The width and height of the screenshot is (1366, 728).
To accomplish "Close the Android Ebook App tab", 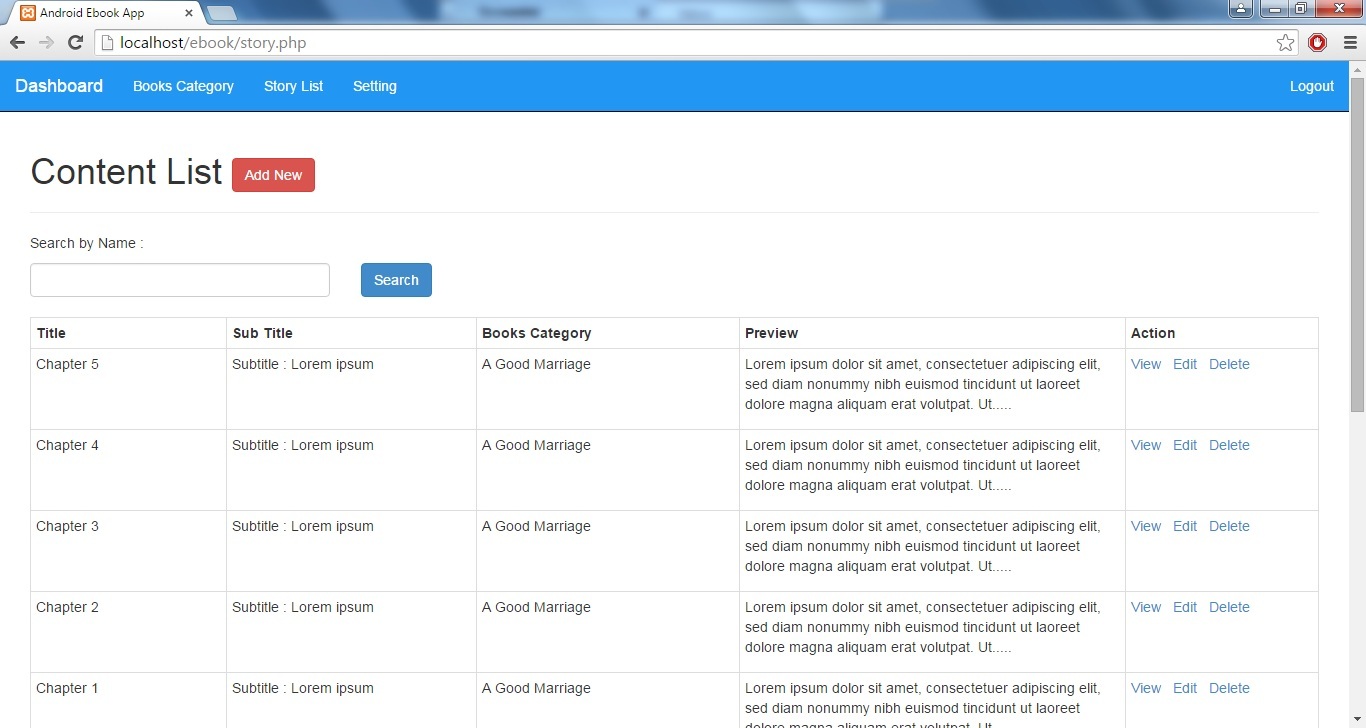I will point(189,13).
